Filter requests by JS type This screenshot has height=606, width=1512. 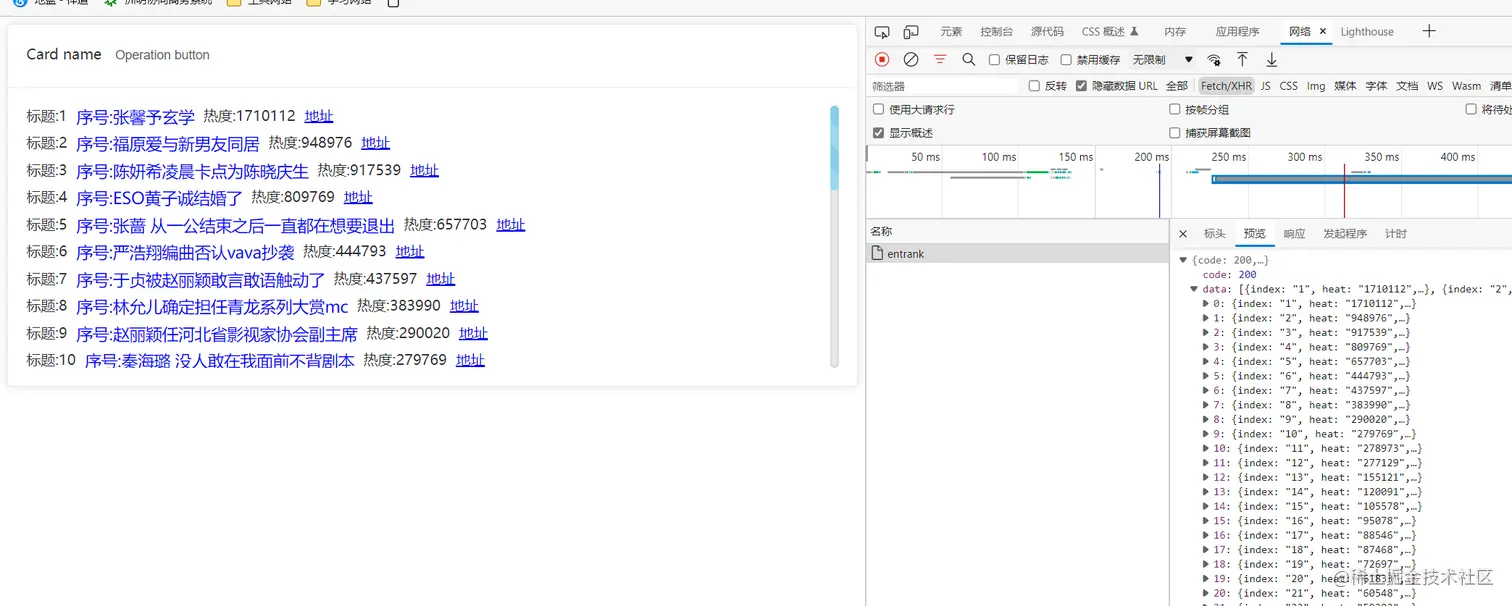pos(1265,86)
